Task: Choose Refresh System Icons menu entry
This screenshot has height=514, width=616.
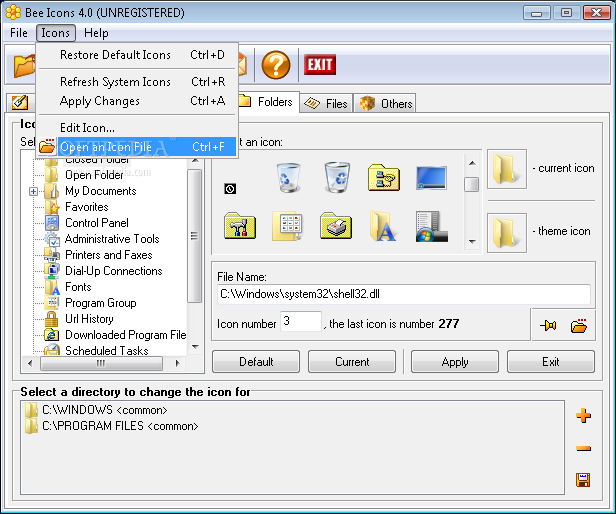Action: [x=137, y=82]
